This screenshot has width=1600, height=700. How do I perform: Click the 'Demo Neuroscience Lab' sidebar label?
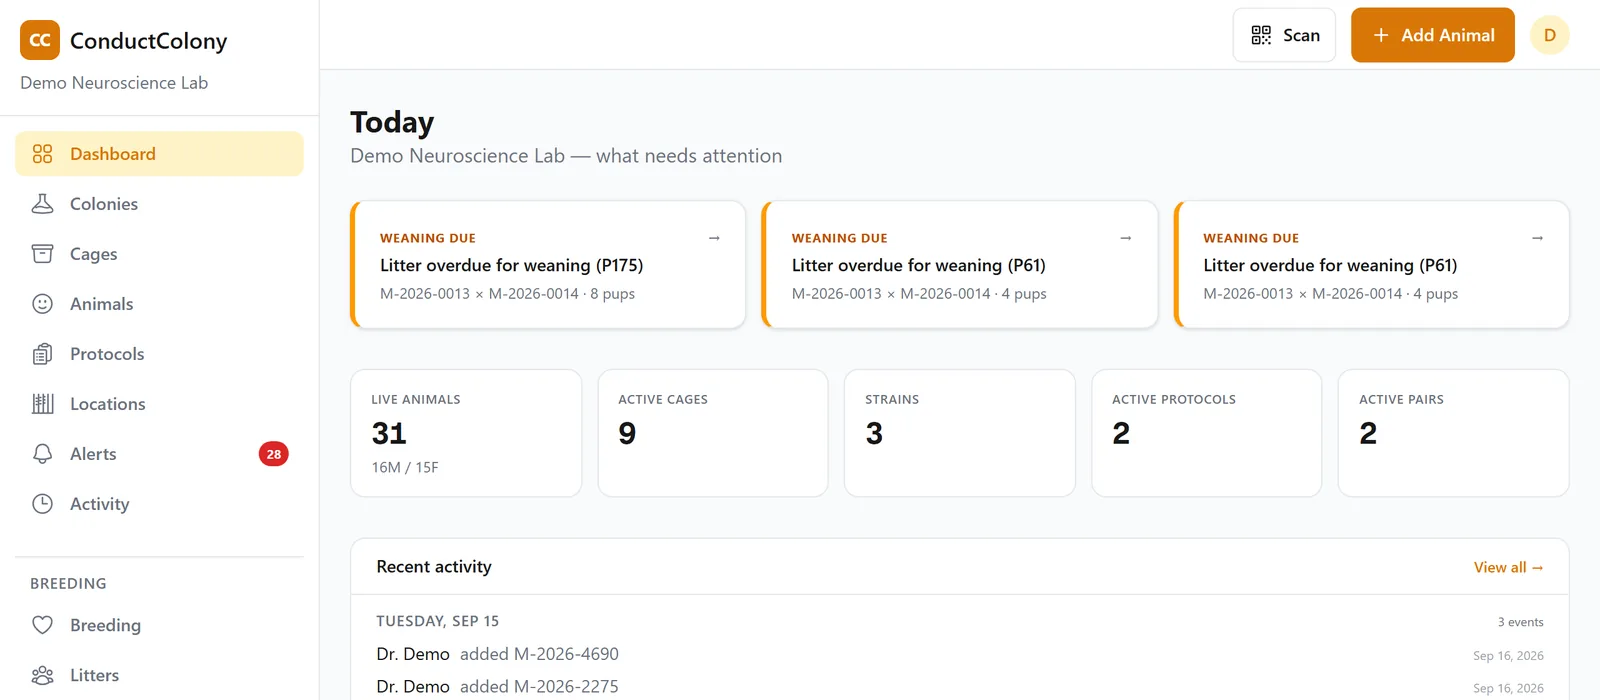(114, 83)
